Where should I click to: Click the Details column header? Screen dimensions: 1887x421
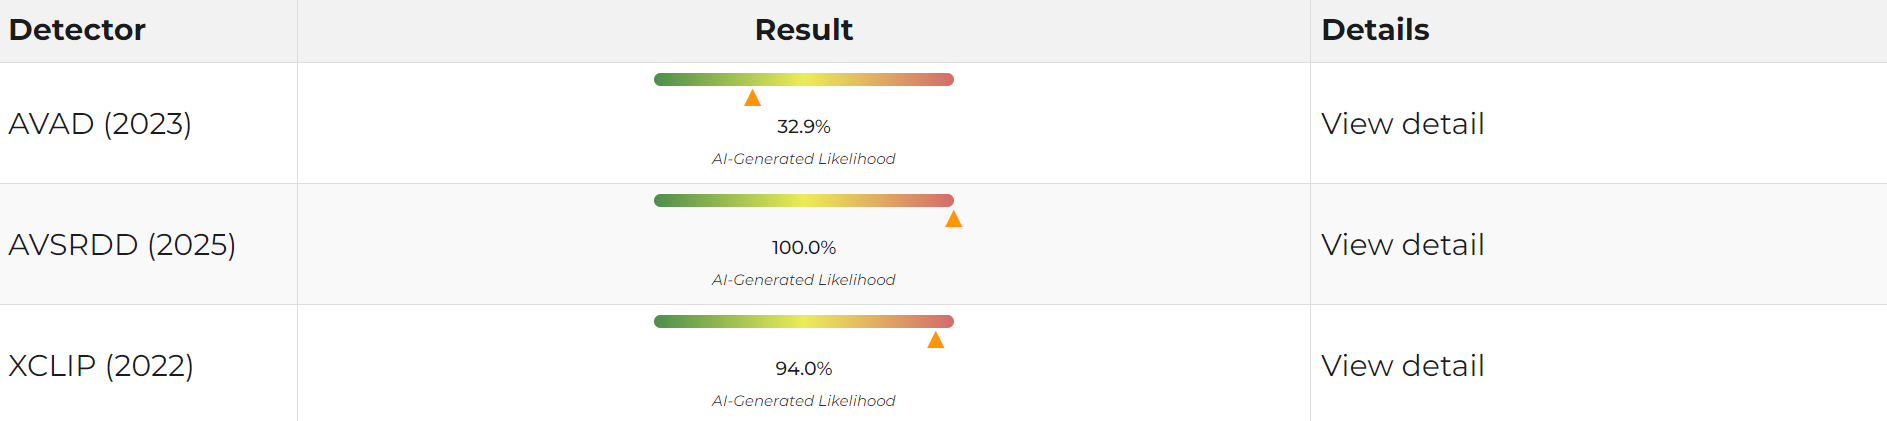(x=1375, y=30)
